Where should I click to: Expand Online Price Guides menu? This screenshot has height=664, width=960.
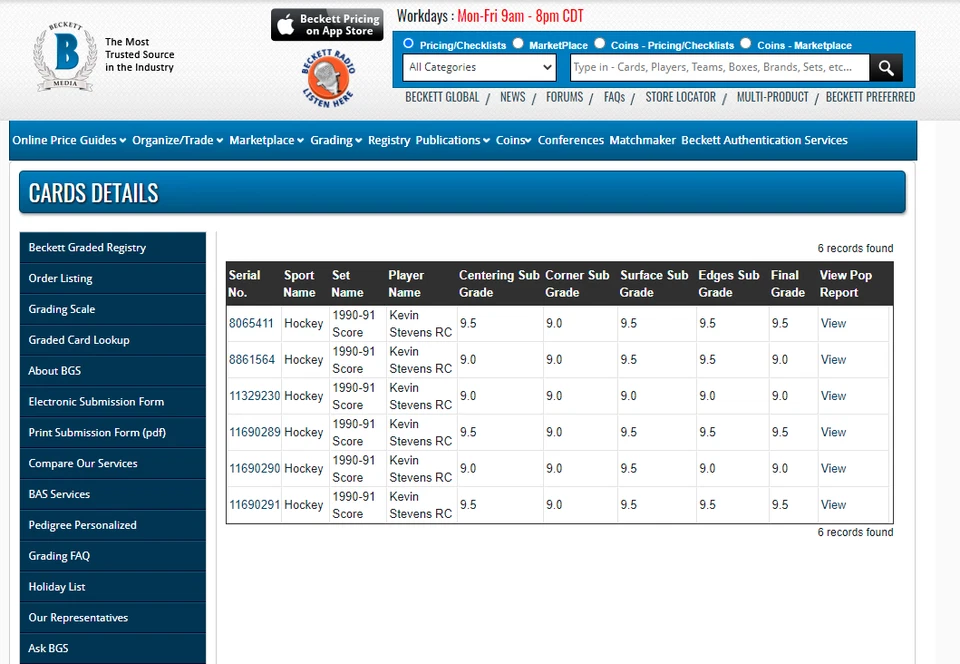(x=69, y=140)
